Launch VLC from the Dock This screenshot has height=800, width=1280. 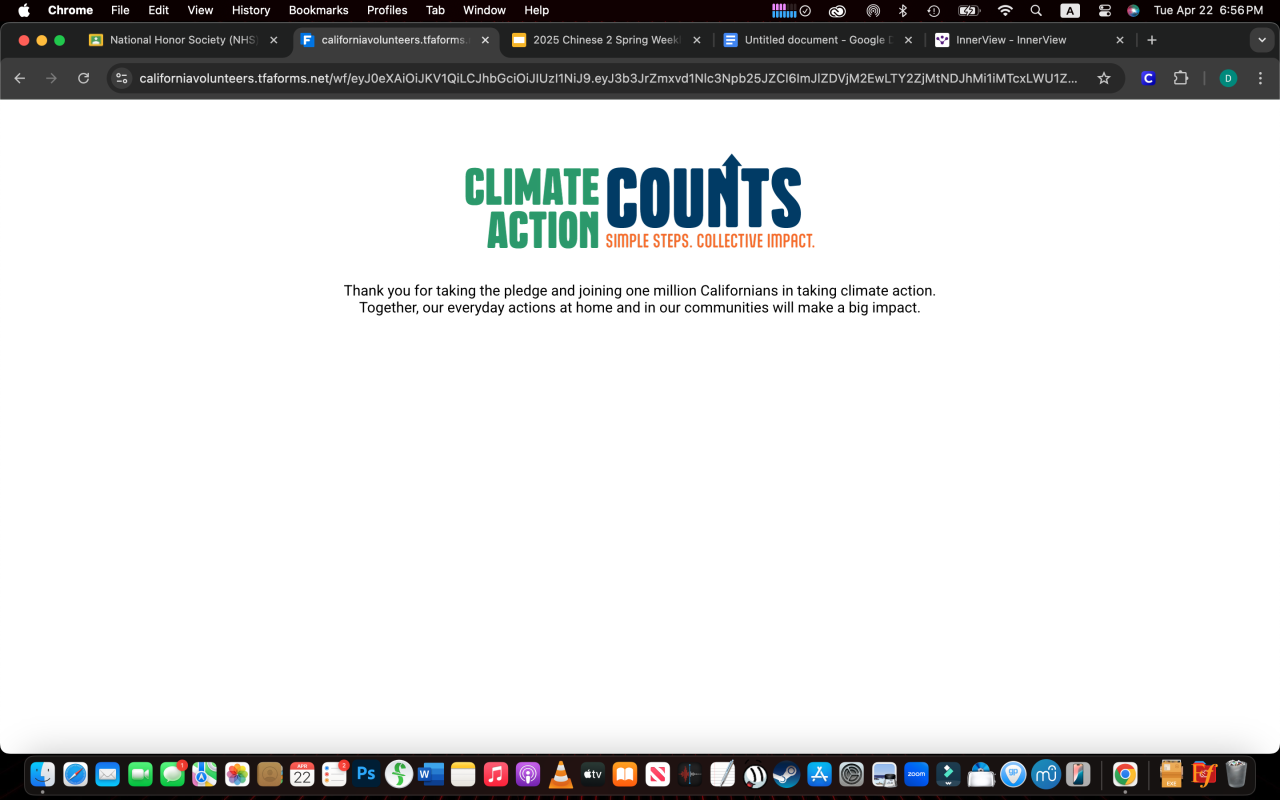(x=561, y=774)
